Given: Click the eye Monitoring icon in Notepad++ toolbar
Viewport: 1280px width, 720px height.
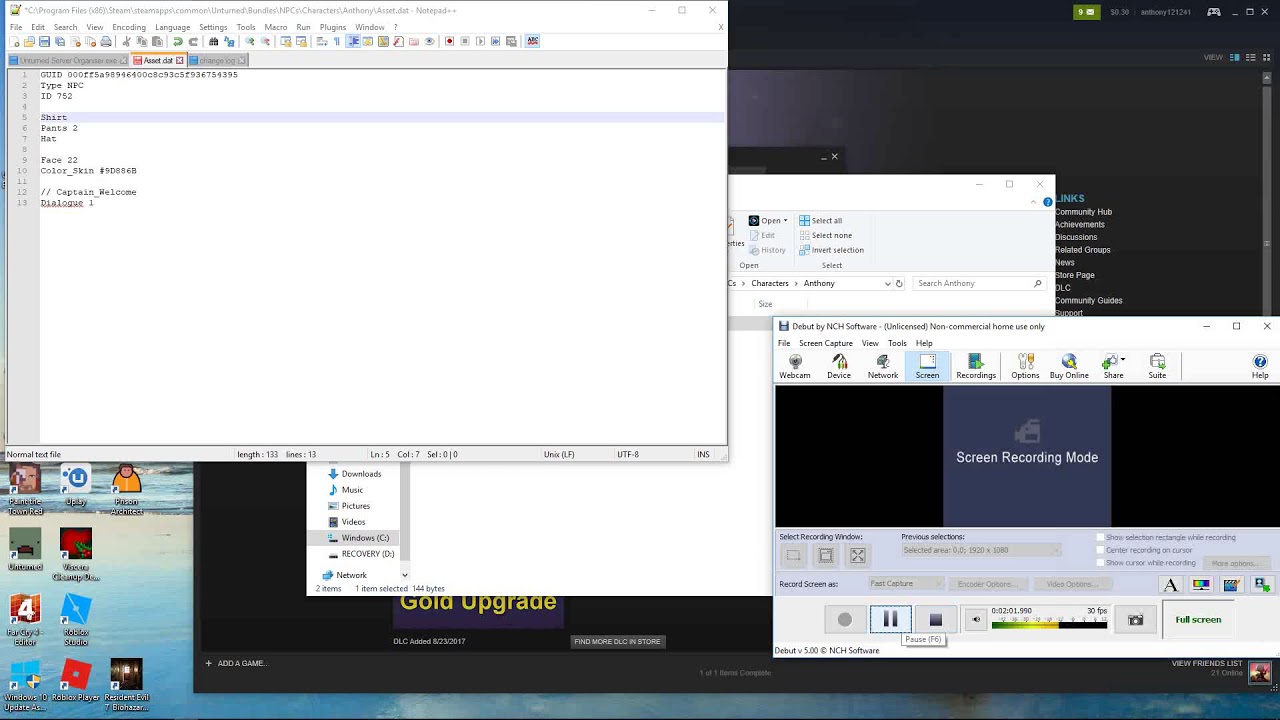Looking at the screenshot, I should tap(430, 41).
